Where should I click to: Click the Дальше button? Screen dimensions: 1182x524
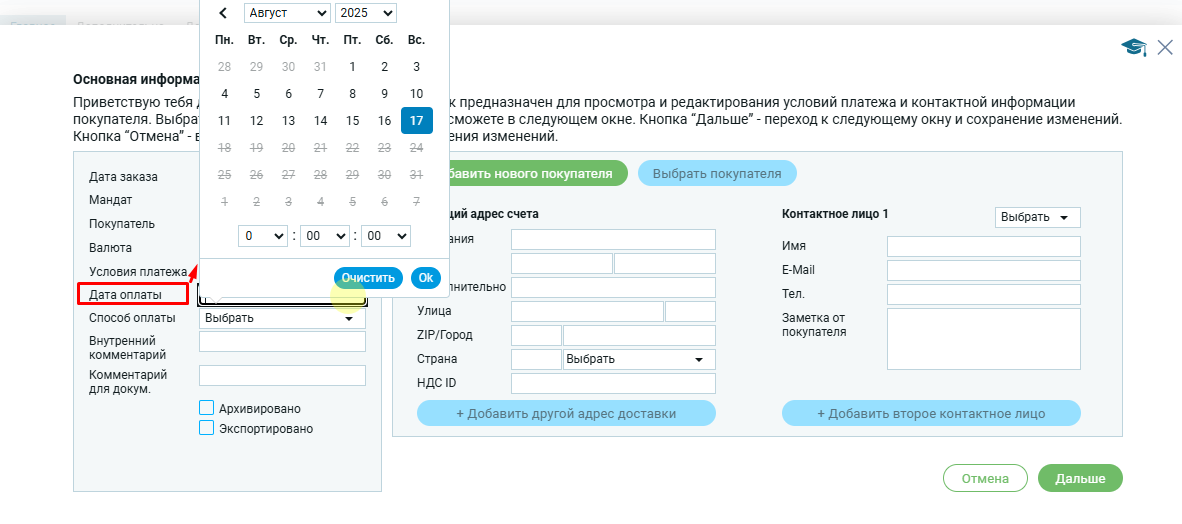coord(1080,479)
